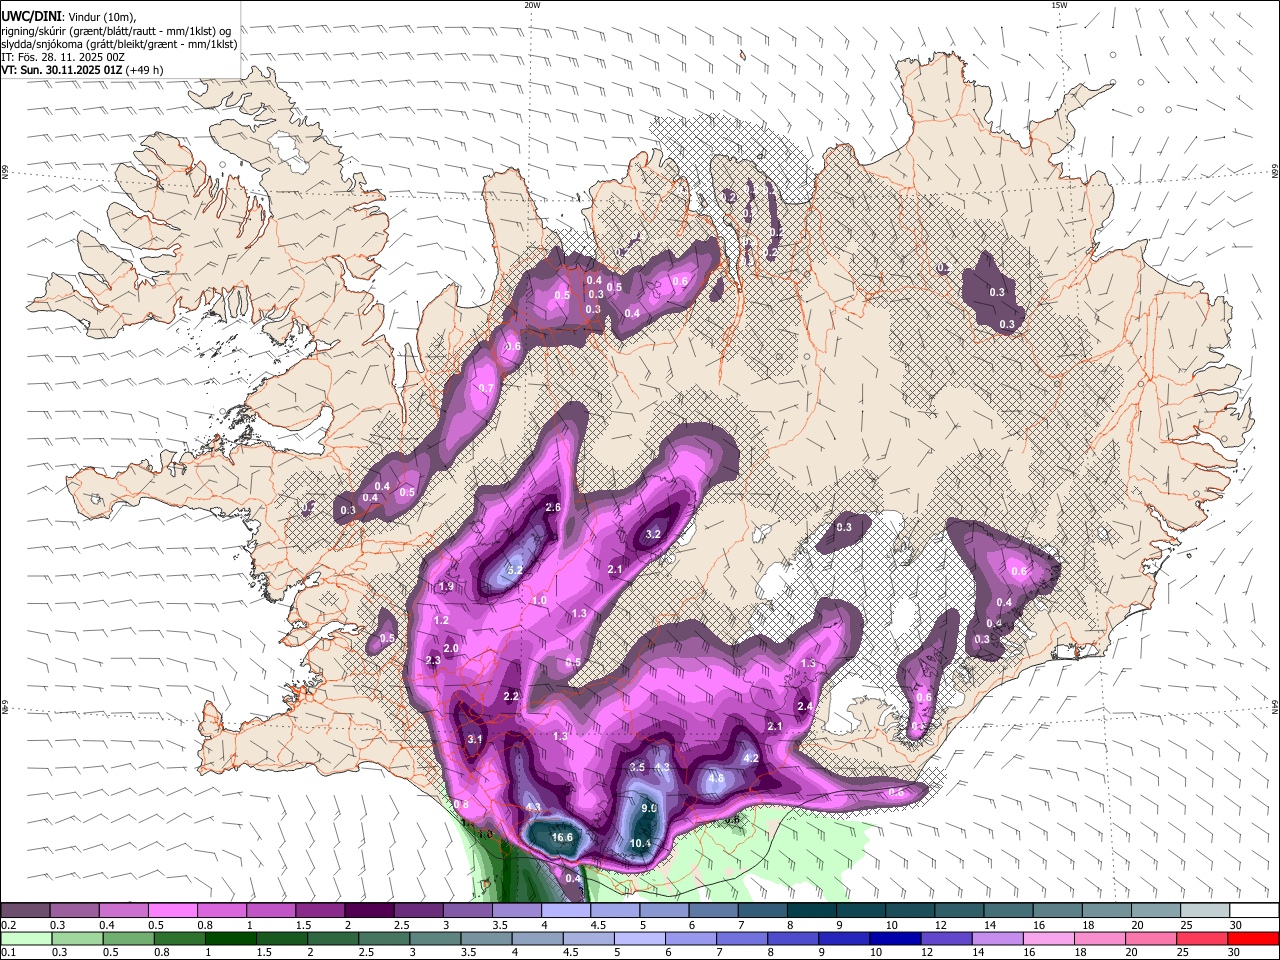Click the 3.1 precipitation value label

tap(475, 739)
